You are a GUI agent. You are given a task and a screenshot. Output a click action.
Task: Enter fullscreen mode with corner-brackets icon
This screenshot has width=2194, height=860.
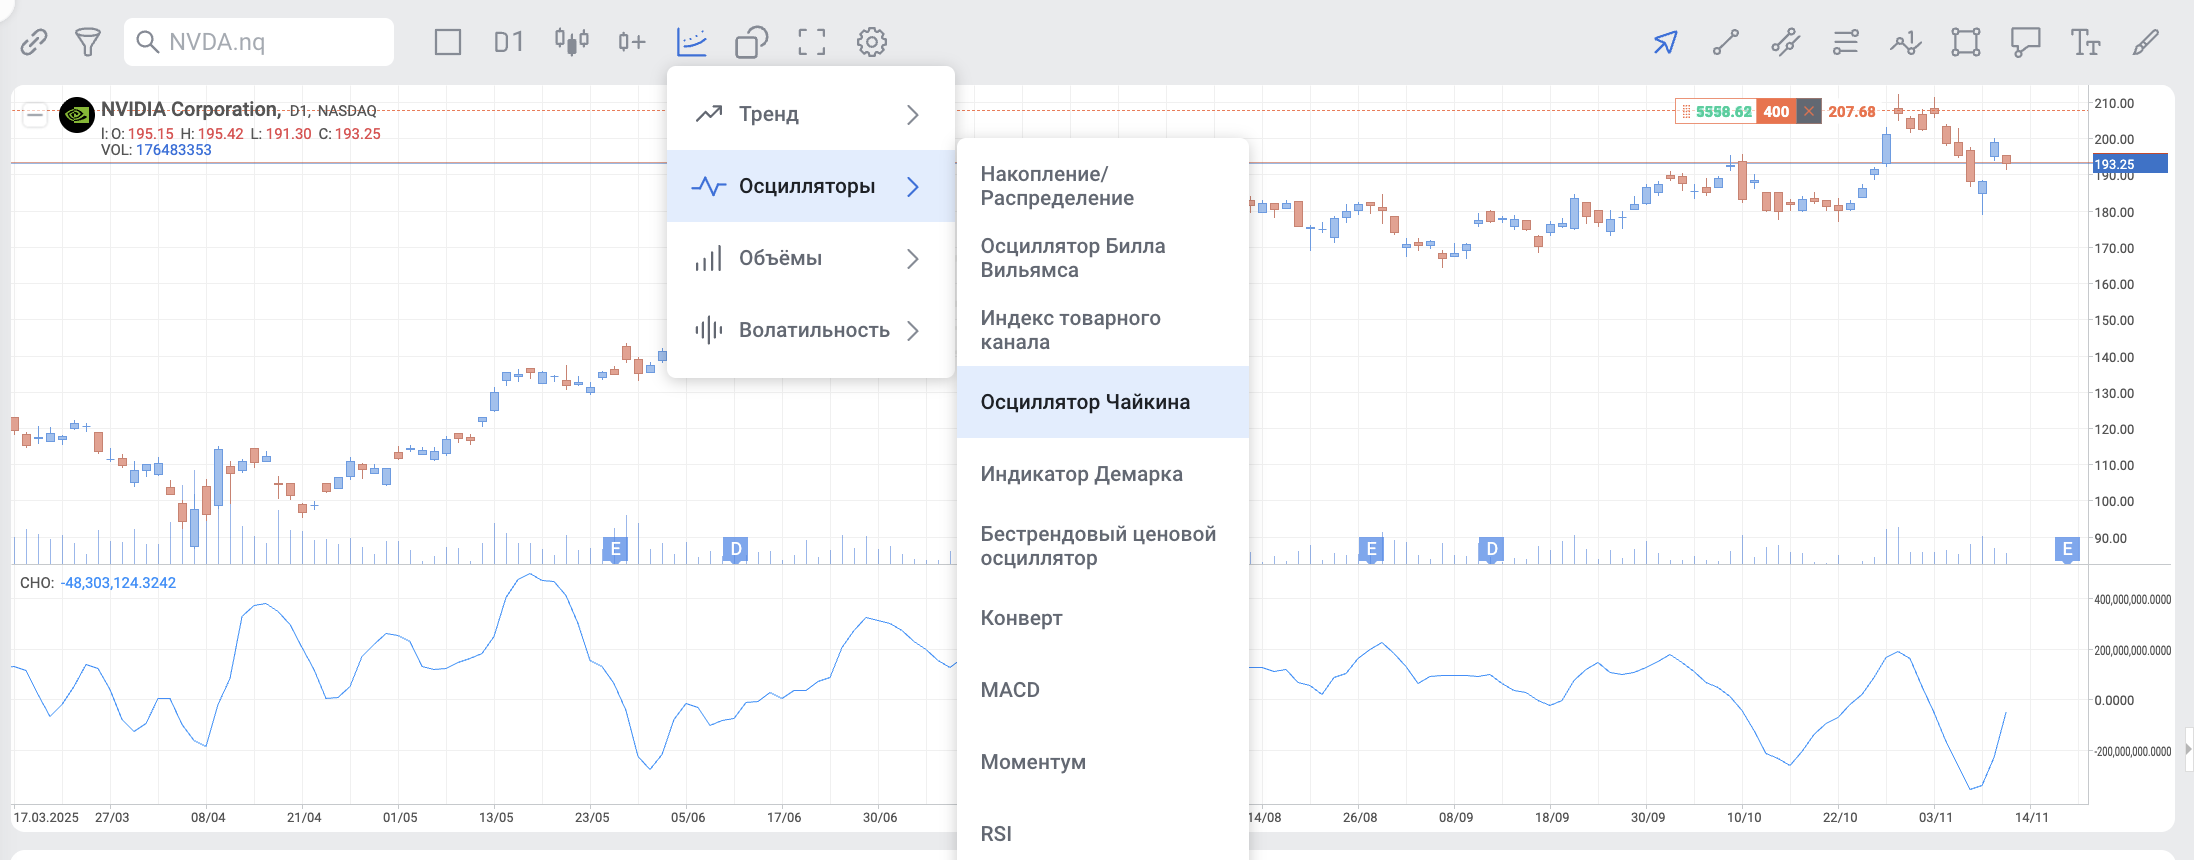812,42
